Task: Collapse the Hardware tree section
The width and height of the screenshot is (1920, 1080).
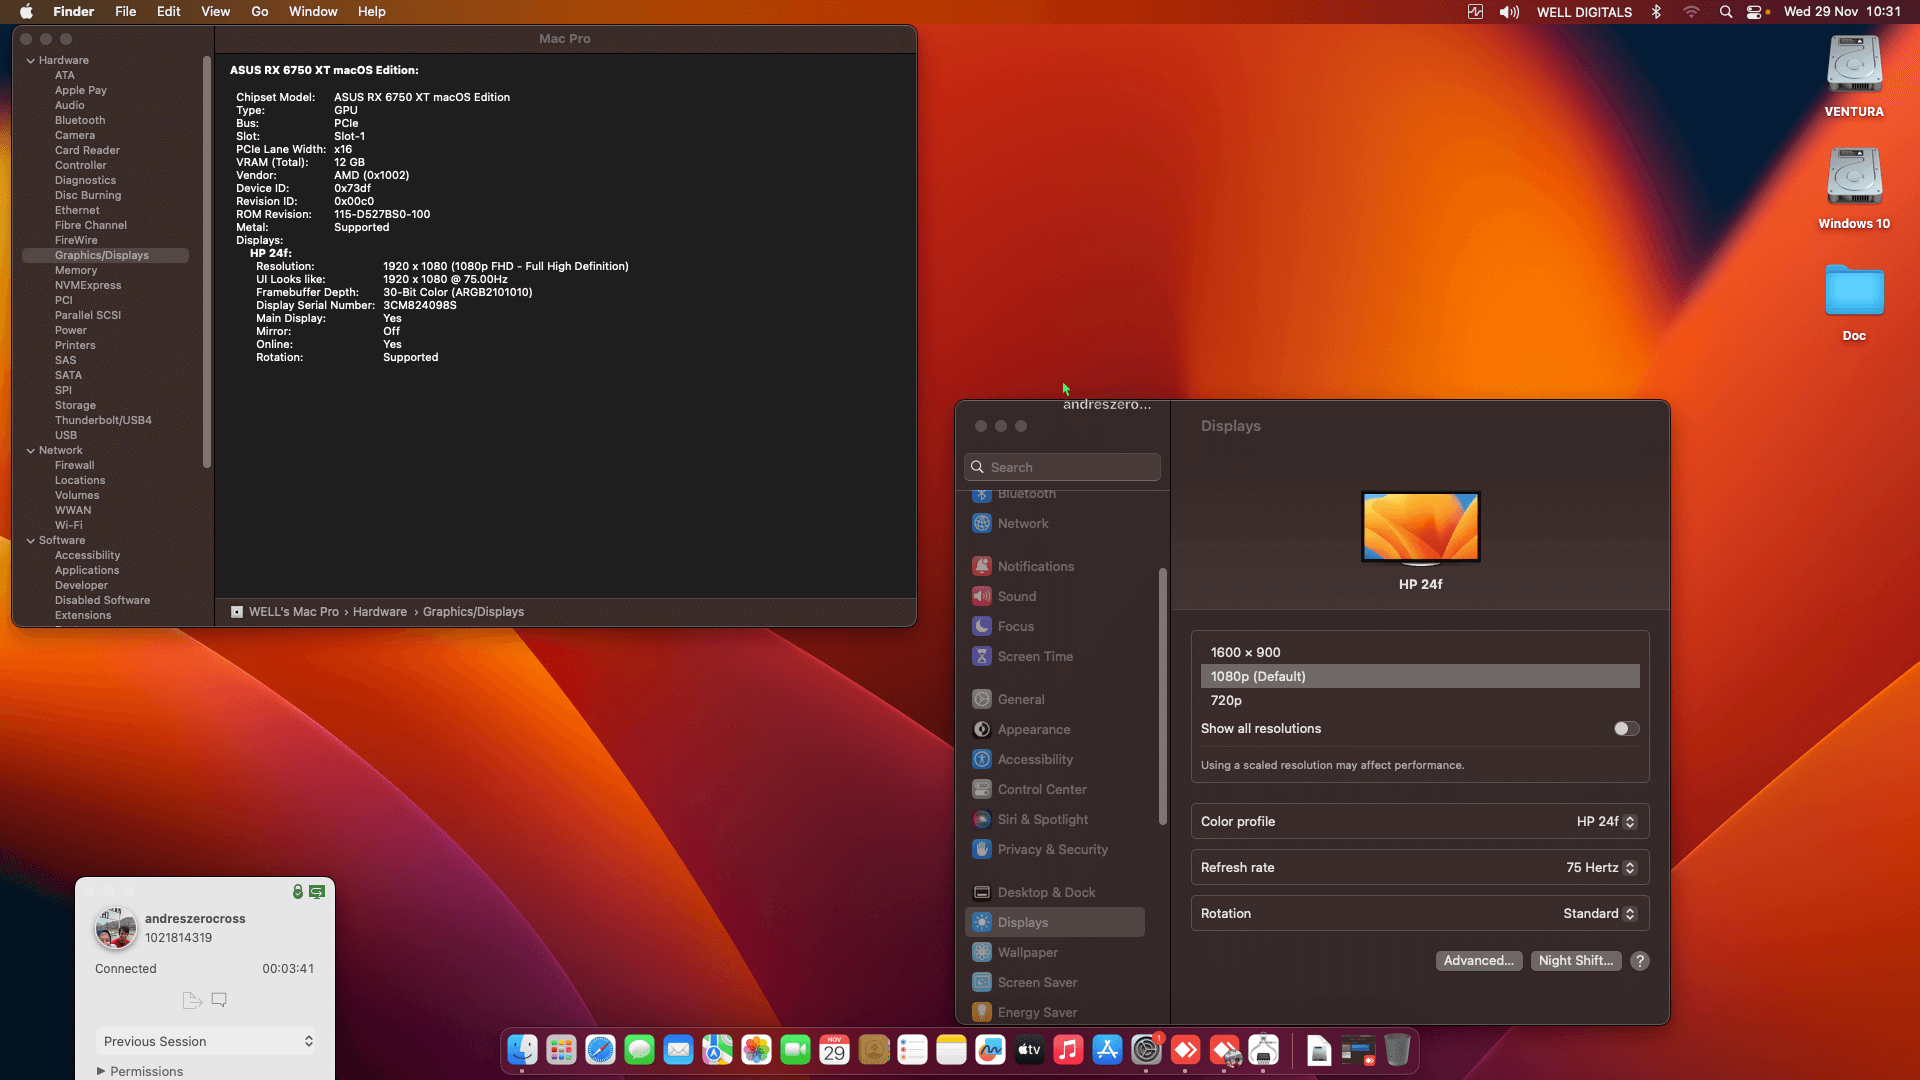Action: 31,60
